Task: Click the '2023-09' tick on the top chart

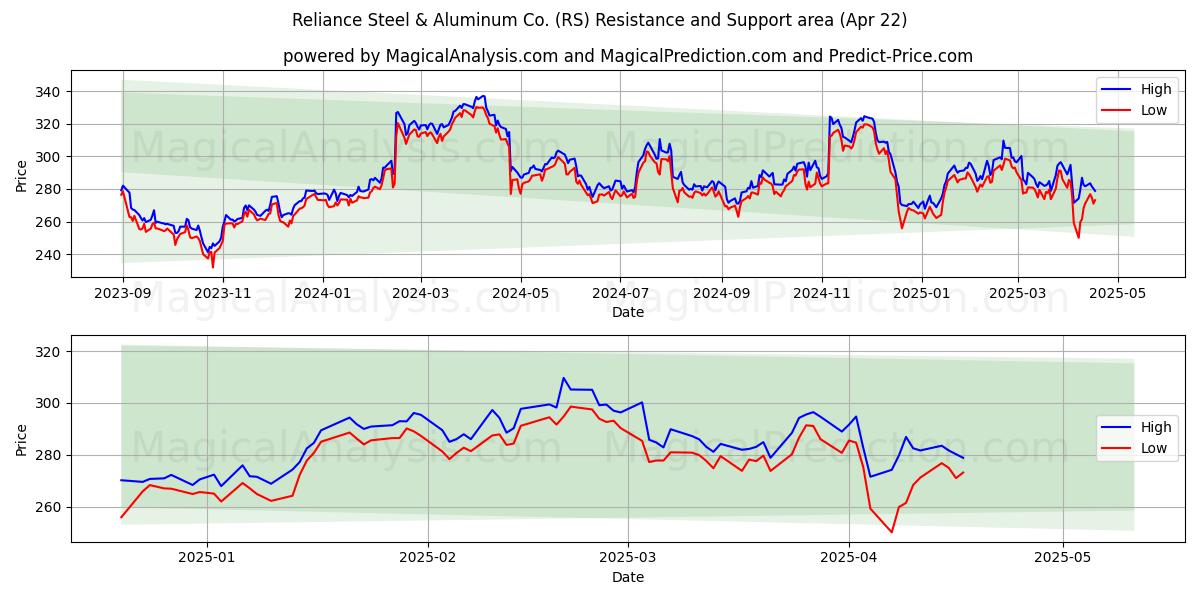Action: [123, 294]
